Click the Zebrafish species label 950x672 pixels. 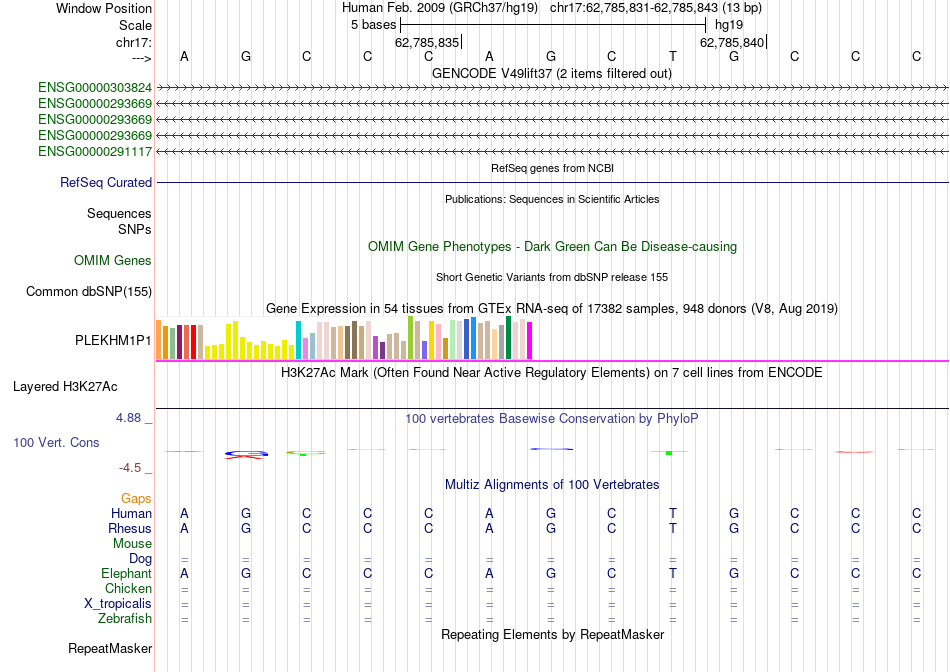(125, 619)
